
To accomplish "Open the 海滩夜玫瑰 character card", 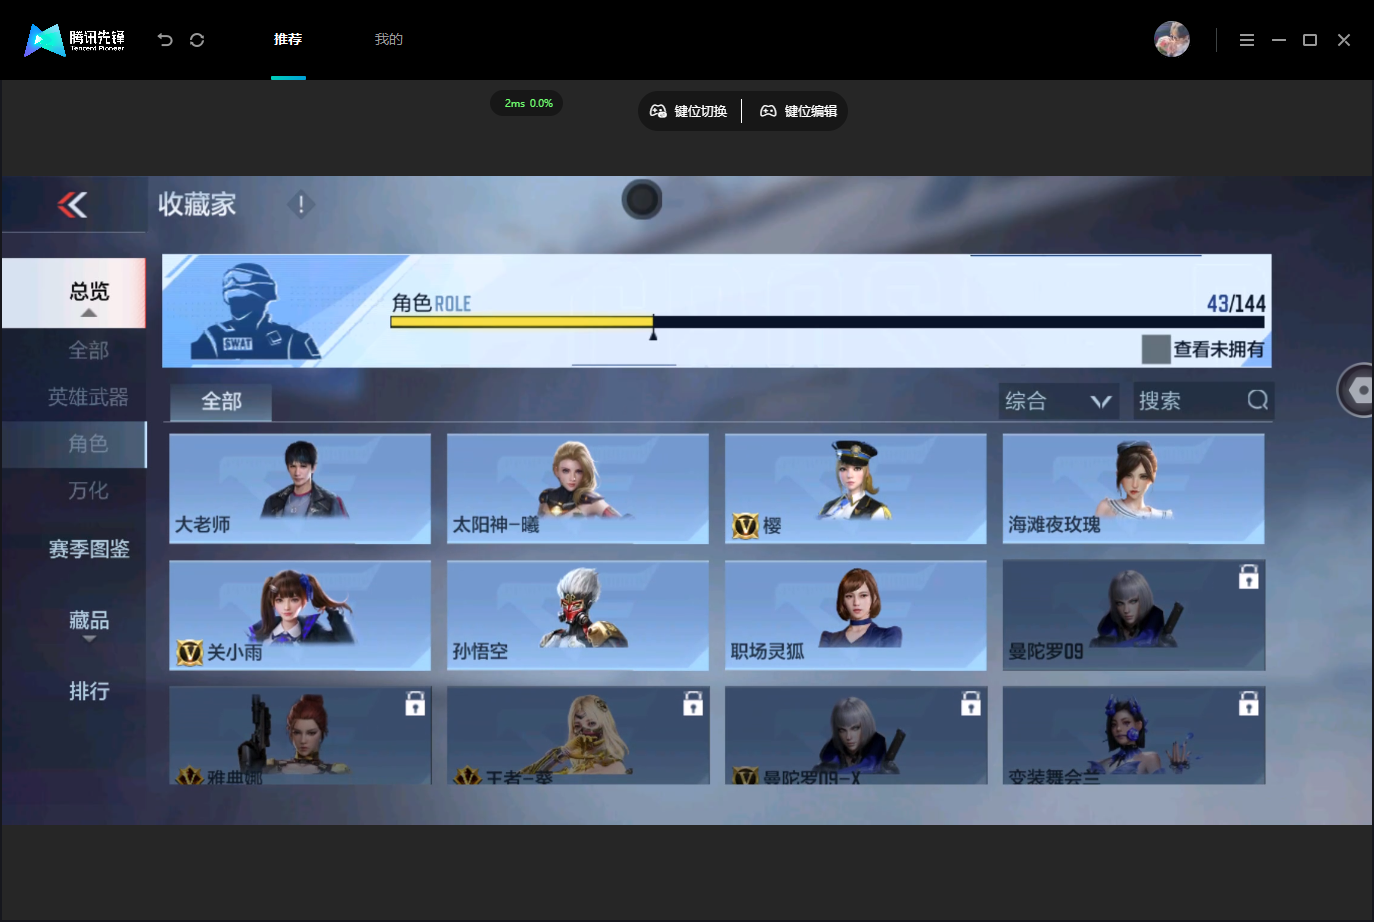I will (x=1134, y=489).
